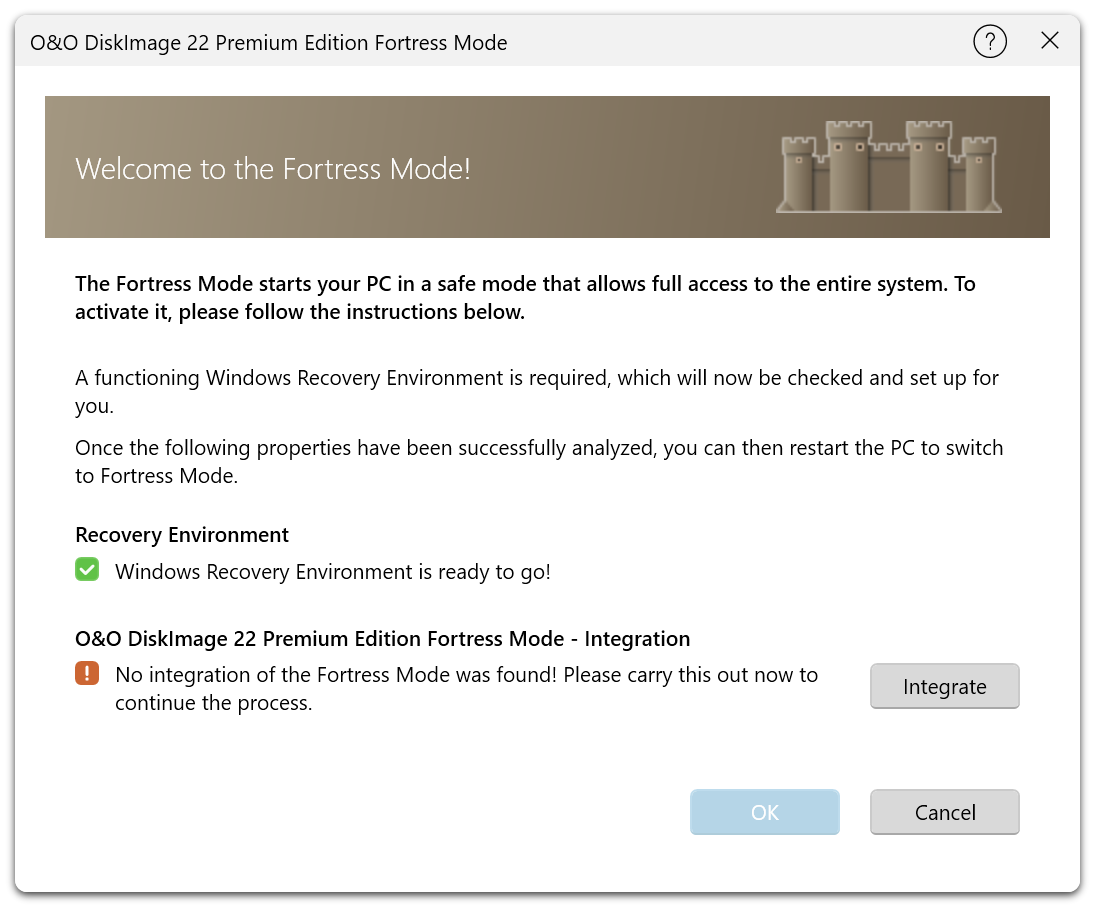
Task: Select the 'Recovery Environment' section heading
Action: 182,535
